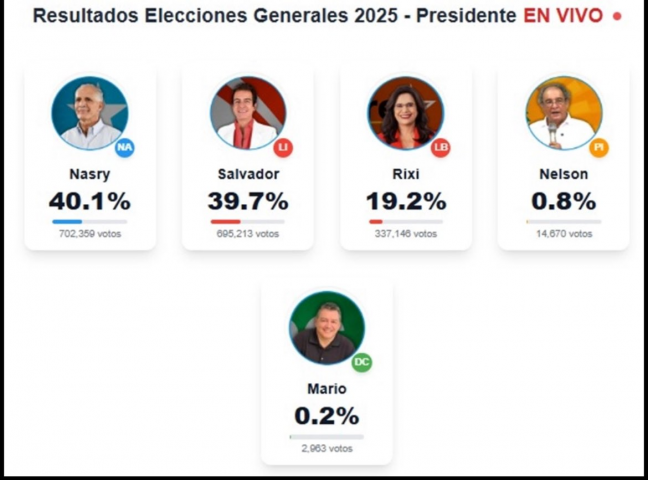Click Salvador's red vote progress bar

pos(226,221)
